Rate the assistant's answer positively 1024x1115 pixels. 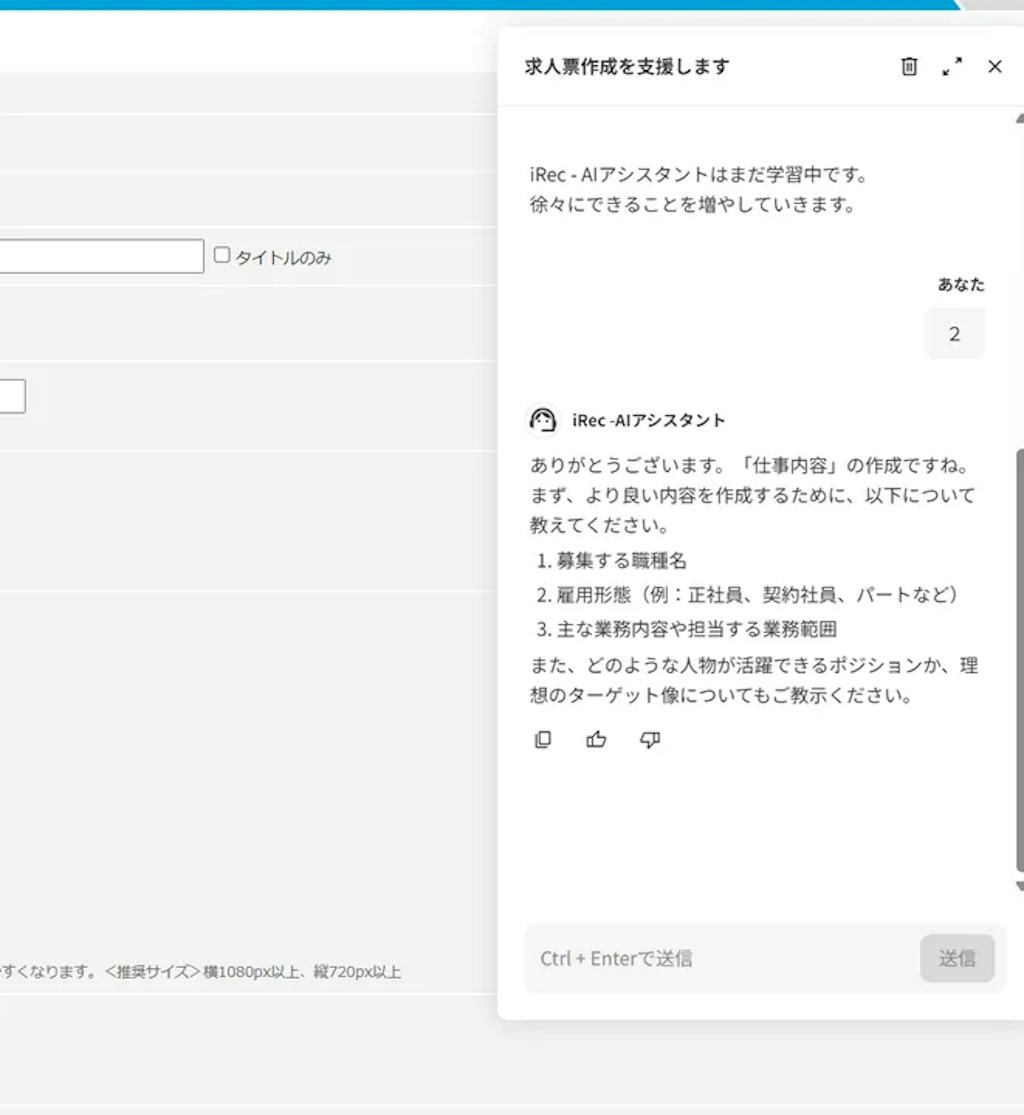pos(596,739)
